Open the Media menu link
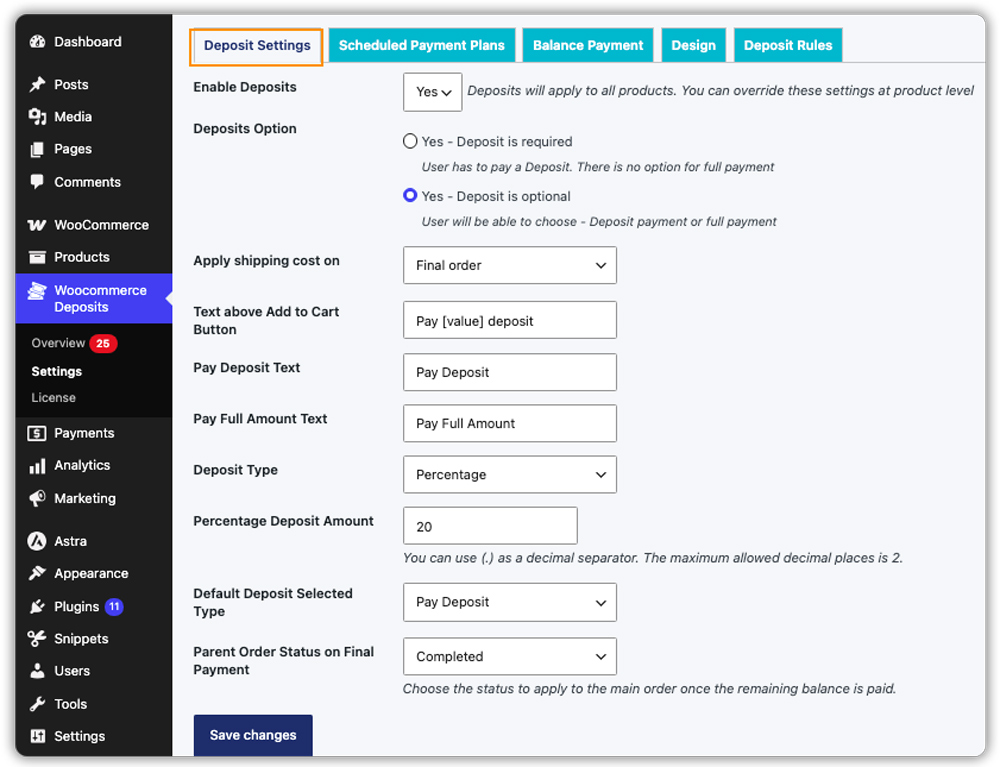 73,117
